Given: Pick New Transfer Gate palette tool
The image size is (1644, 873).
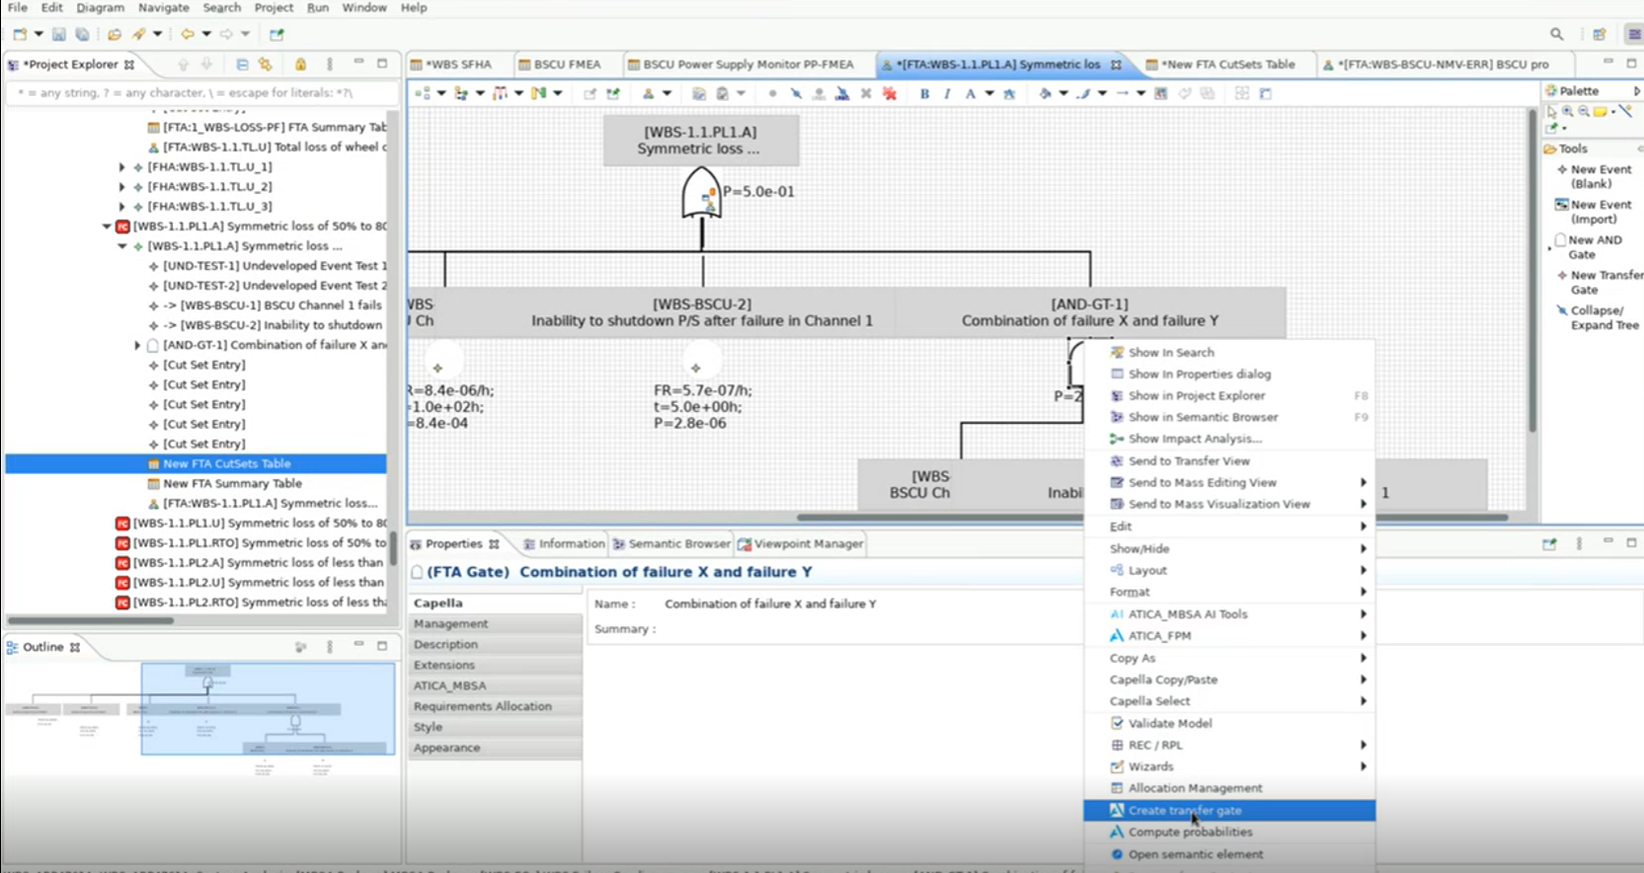Looking at the screenshot, I should tap(1598, 282).
